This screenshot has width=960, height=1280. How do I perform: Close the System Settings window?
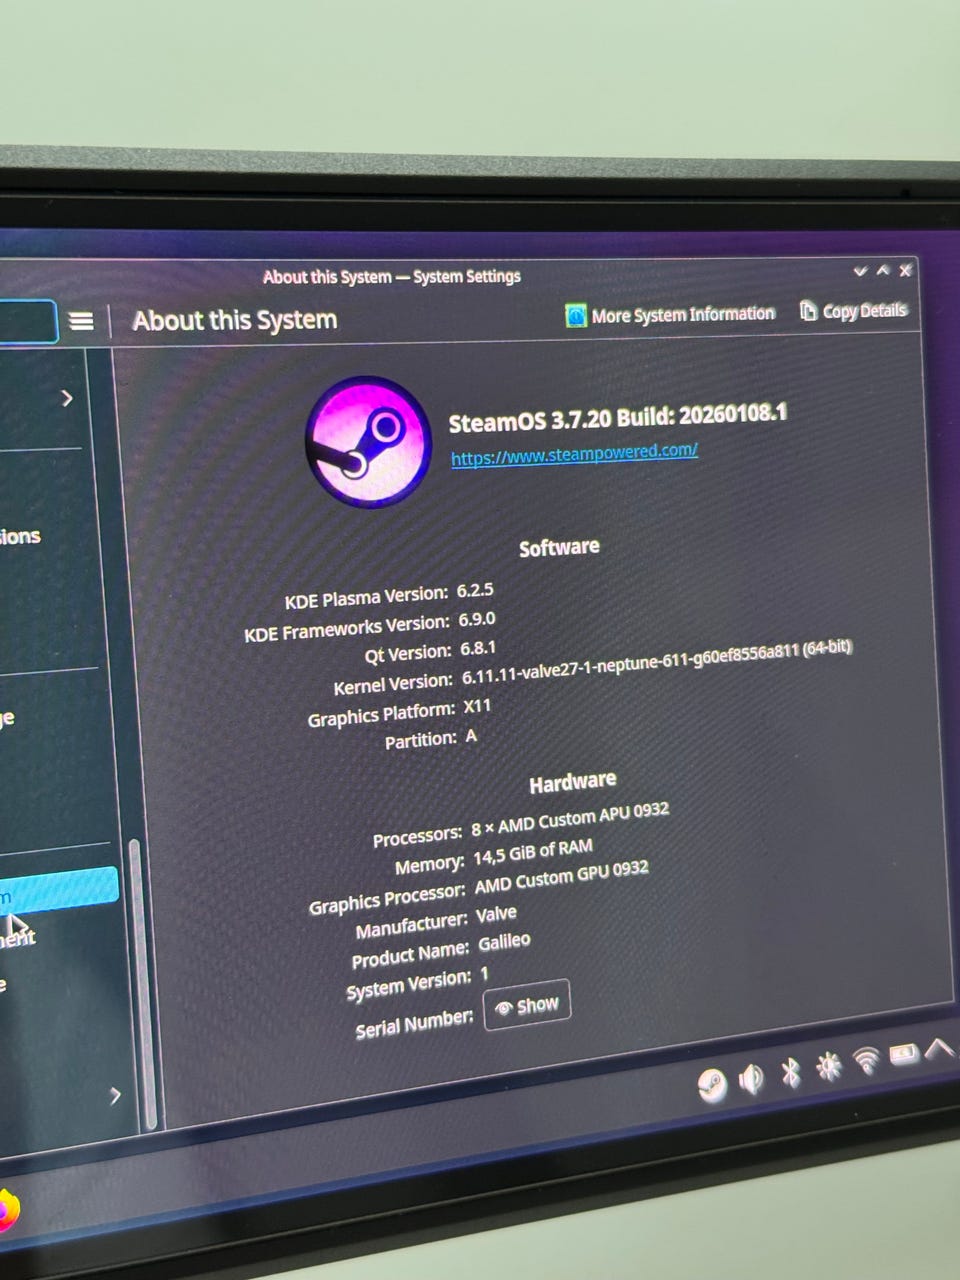[x=905, y=270]
